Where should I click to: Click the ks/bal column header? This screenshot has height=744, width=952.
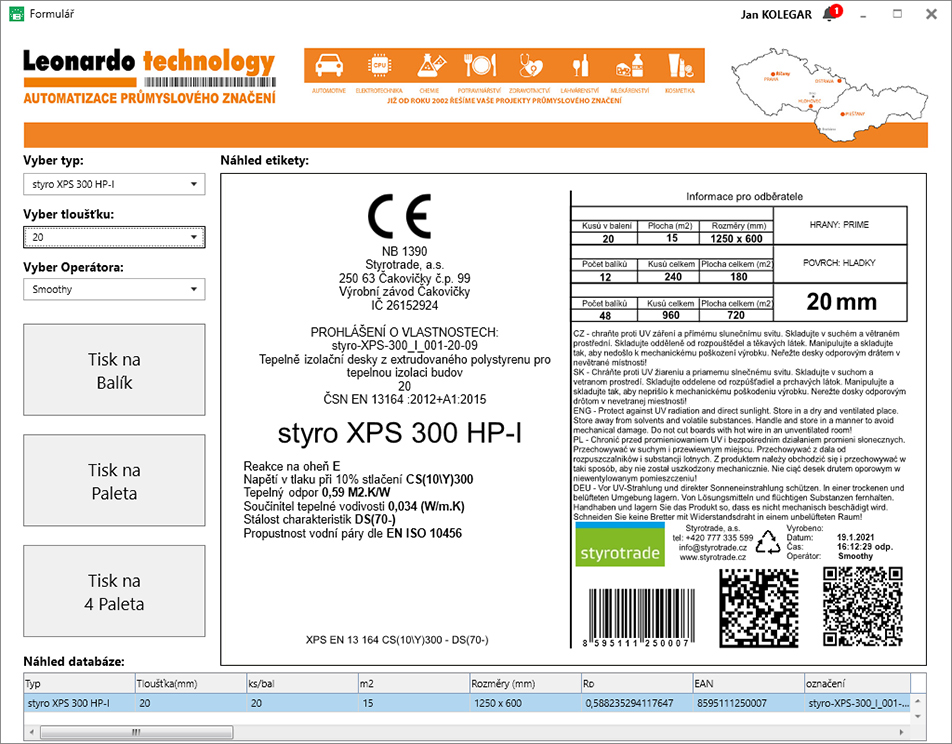point(302,683)
